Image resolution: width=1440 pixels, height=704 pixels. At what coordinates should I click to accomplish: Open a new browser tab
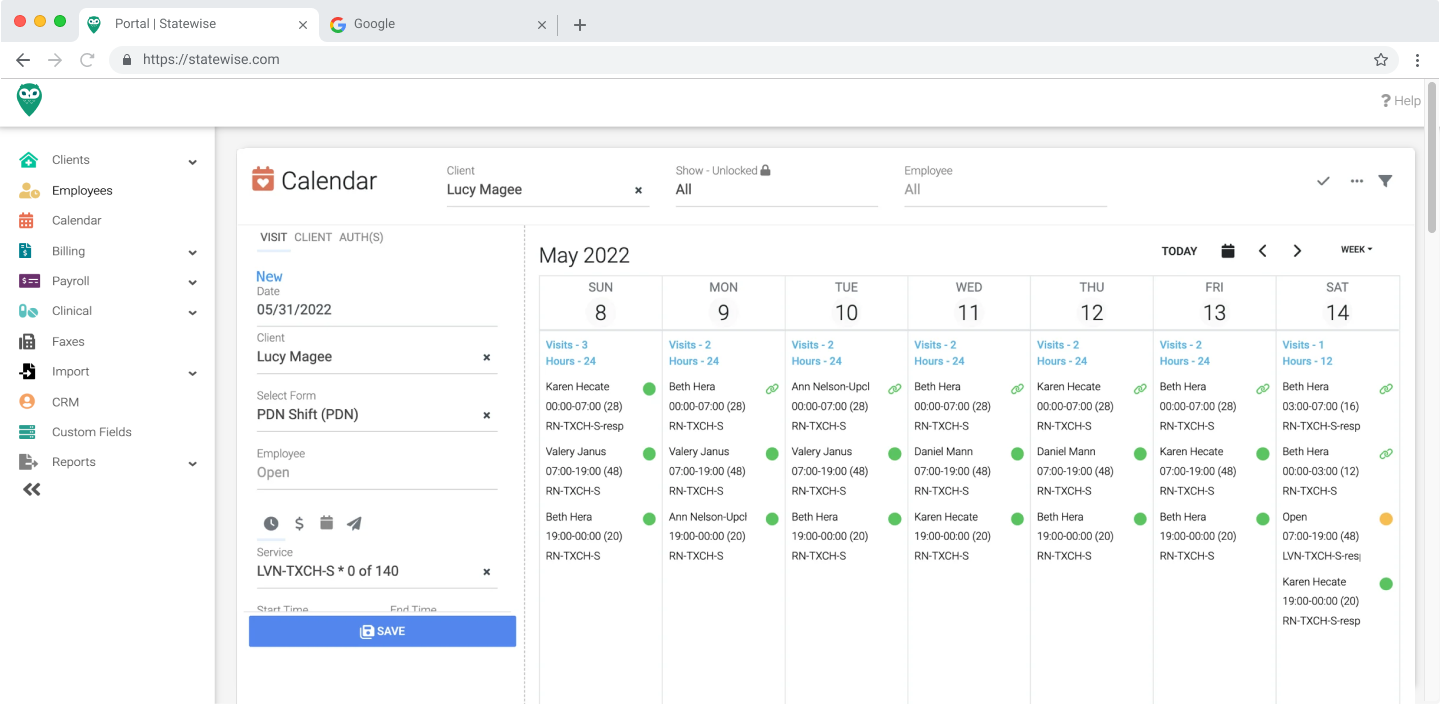click(580, 25)
